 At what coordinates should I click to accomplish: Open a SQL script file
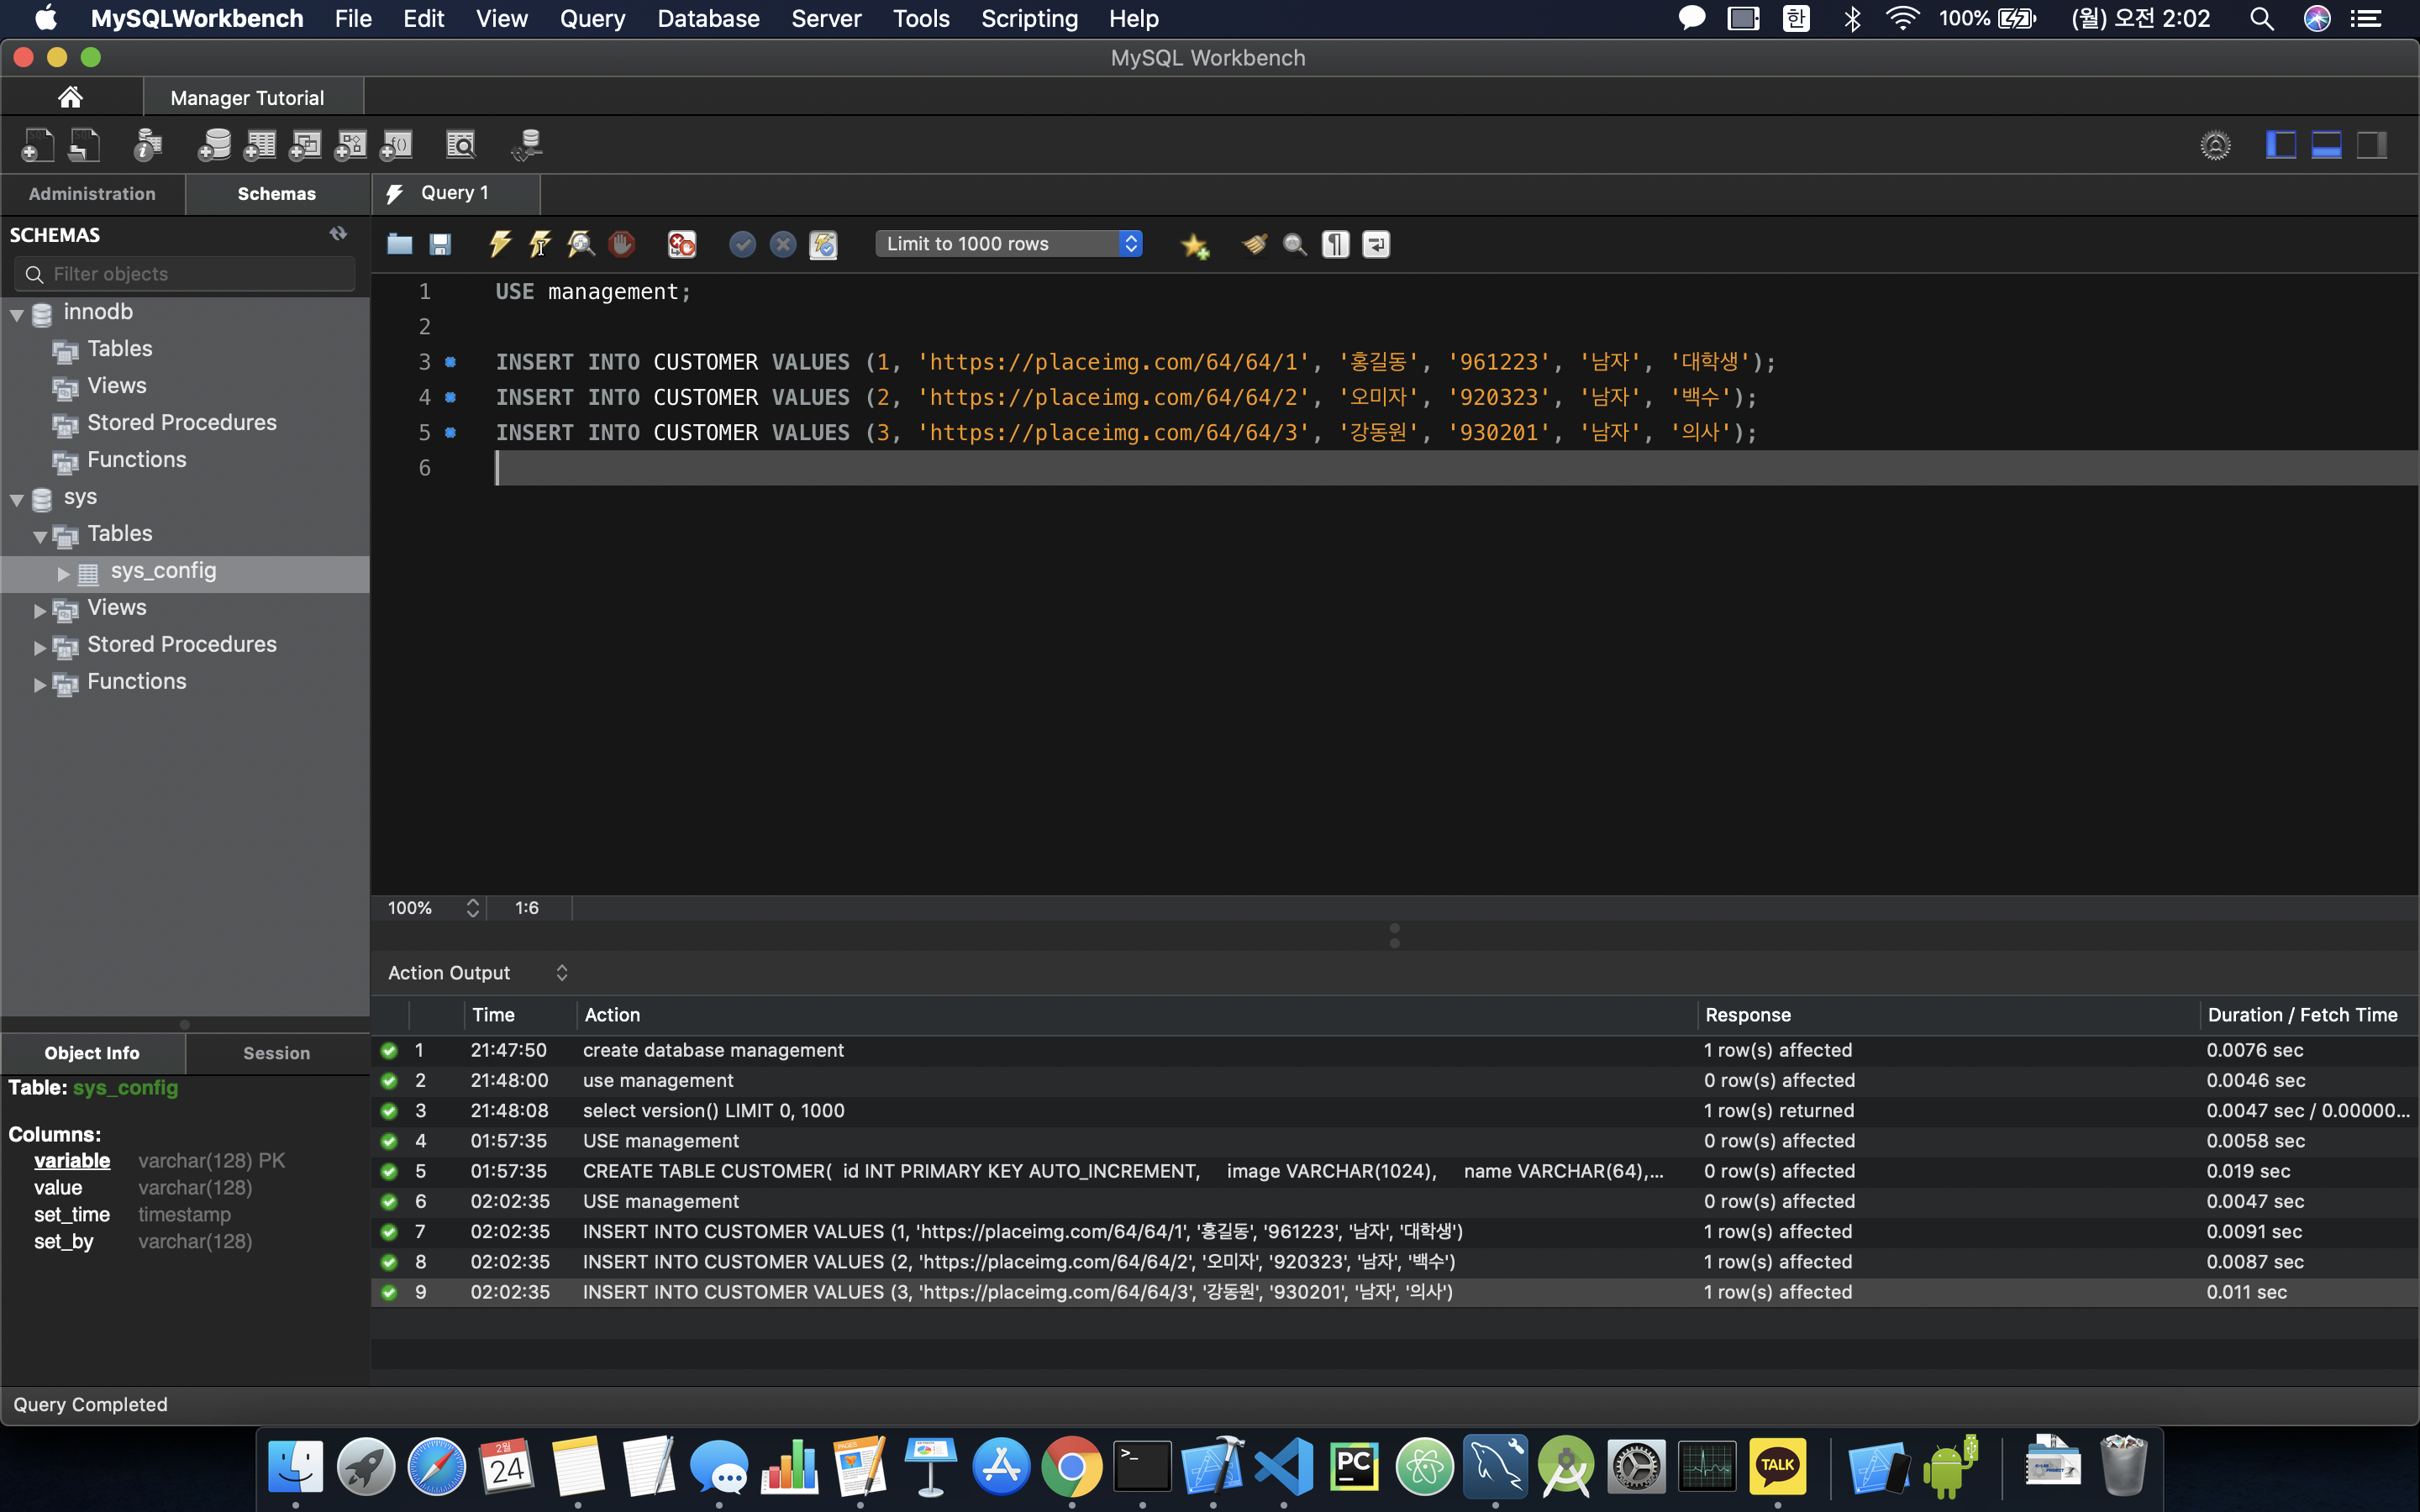[x=400, y=244]
